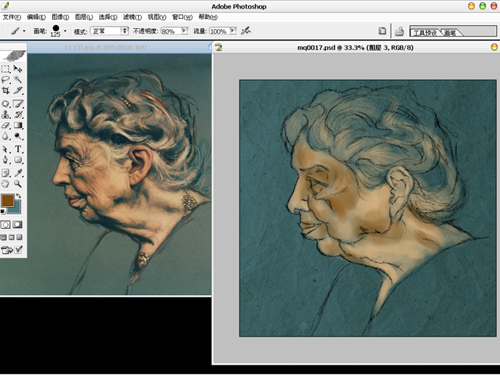
Task: Click the yellow window button of Photoshop
Action: pyautogui.click(x=471, y=6)
